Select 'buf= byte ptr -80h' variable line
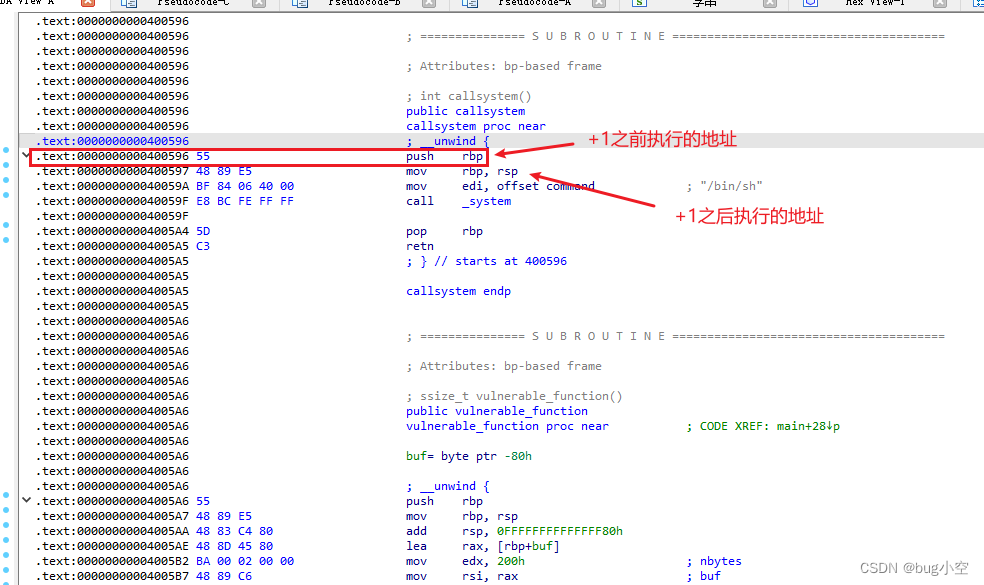Viewport: 984px width, 585px height. [469, 456]
